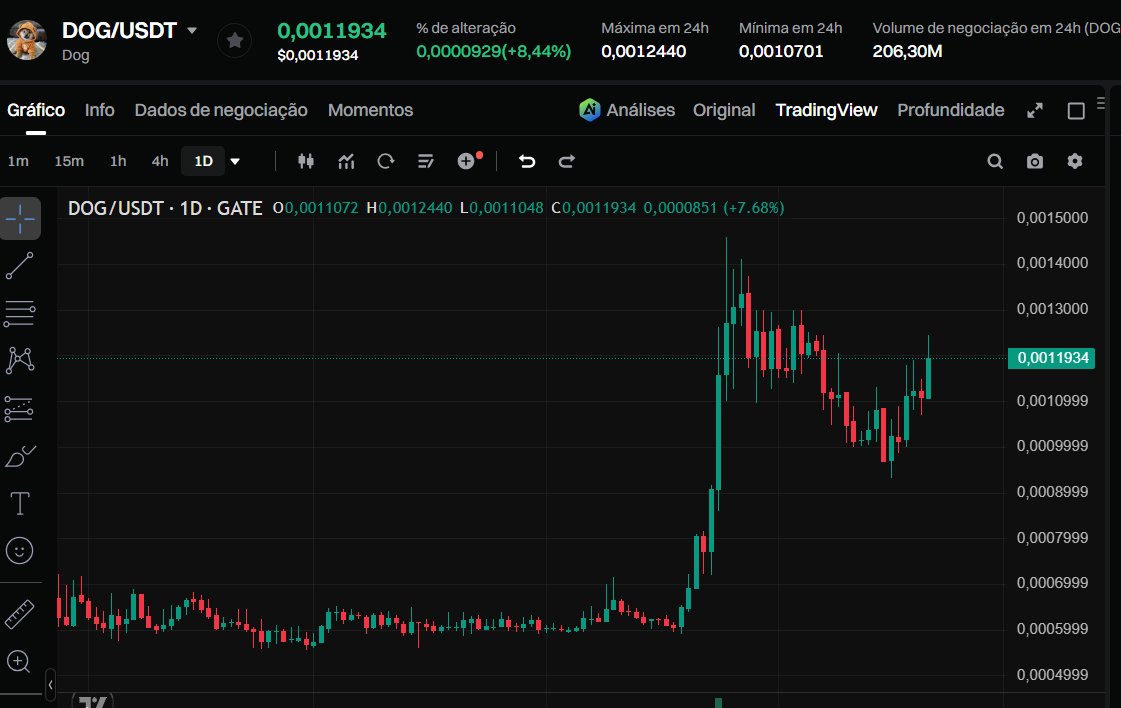
Task: Add DOG/USDT to favorites with the star icon
Action: point(234,40)
